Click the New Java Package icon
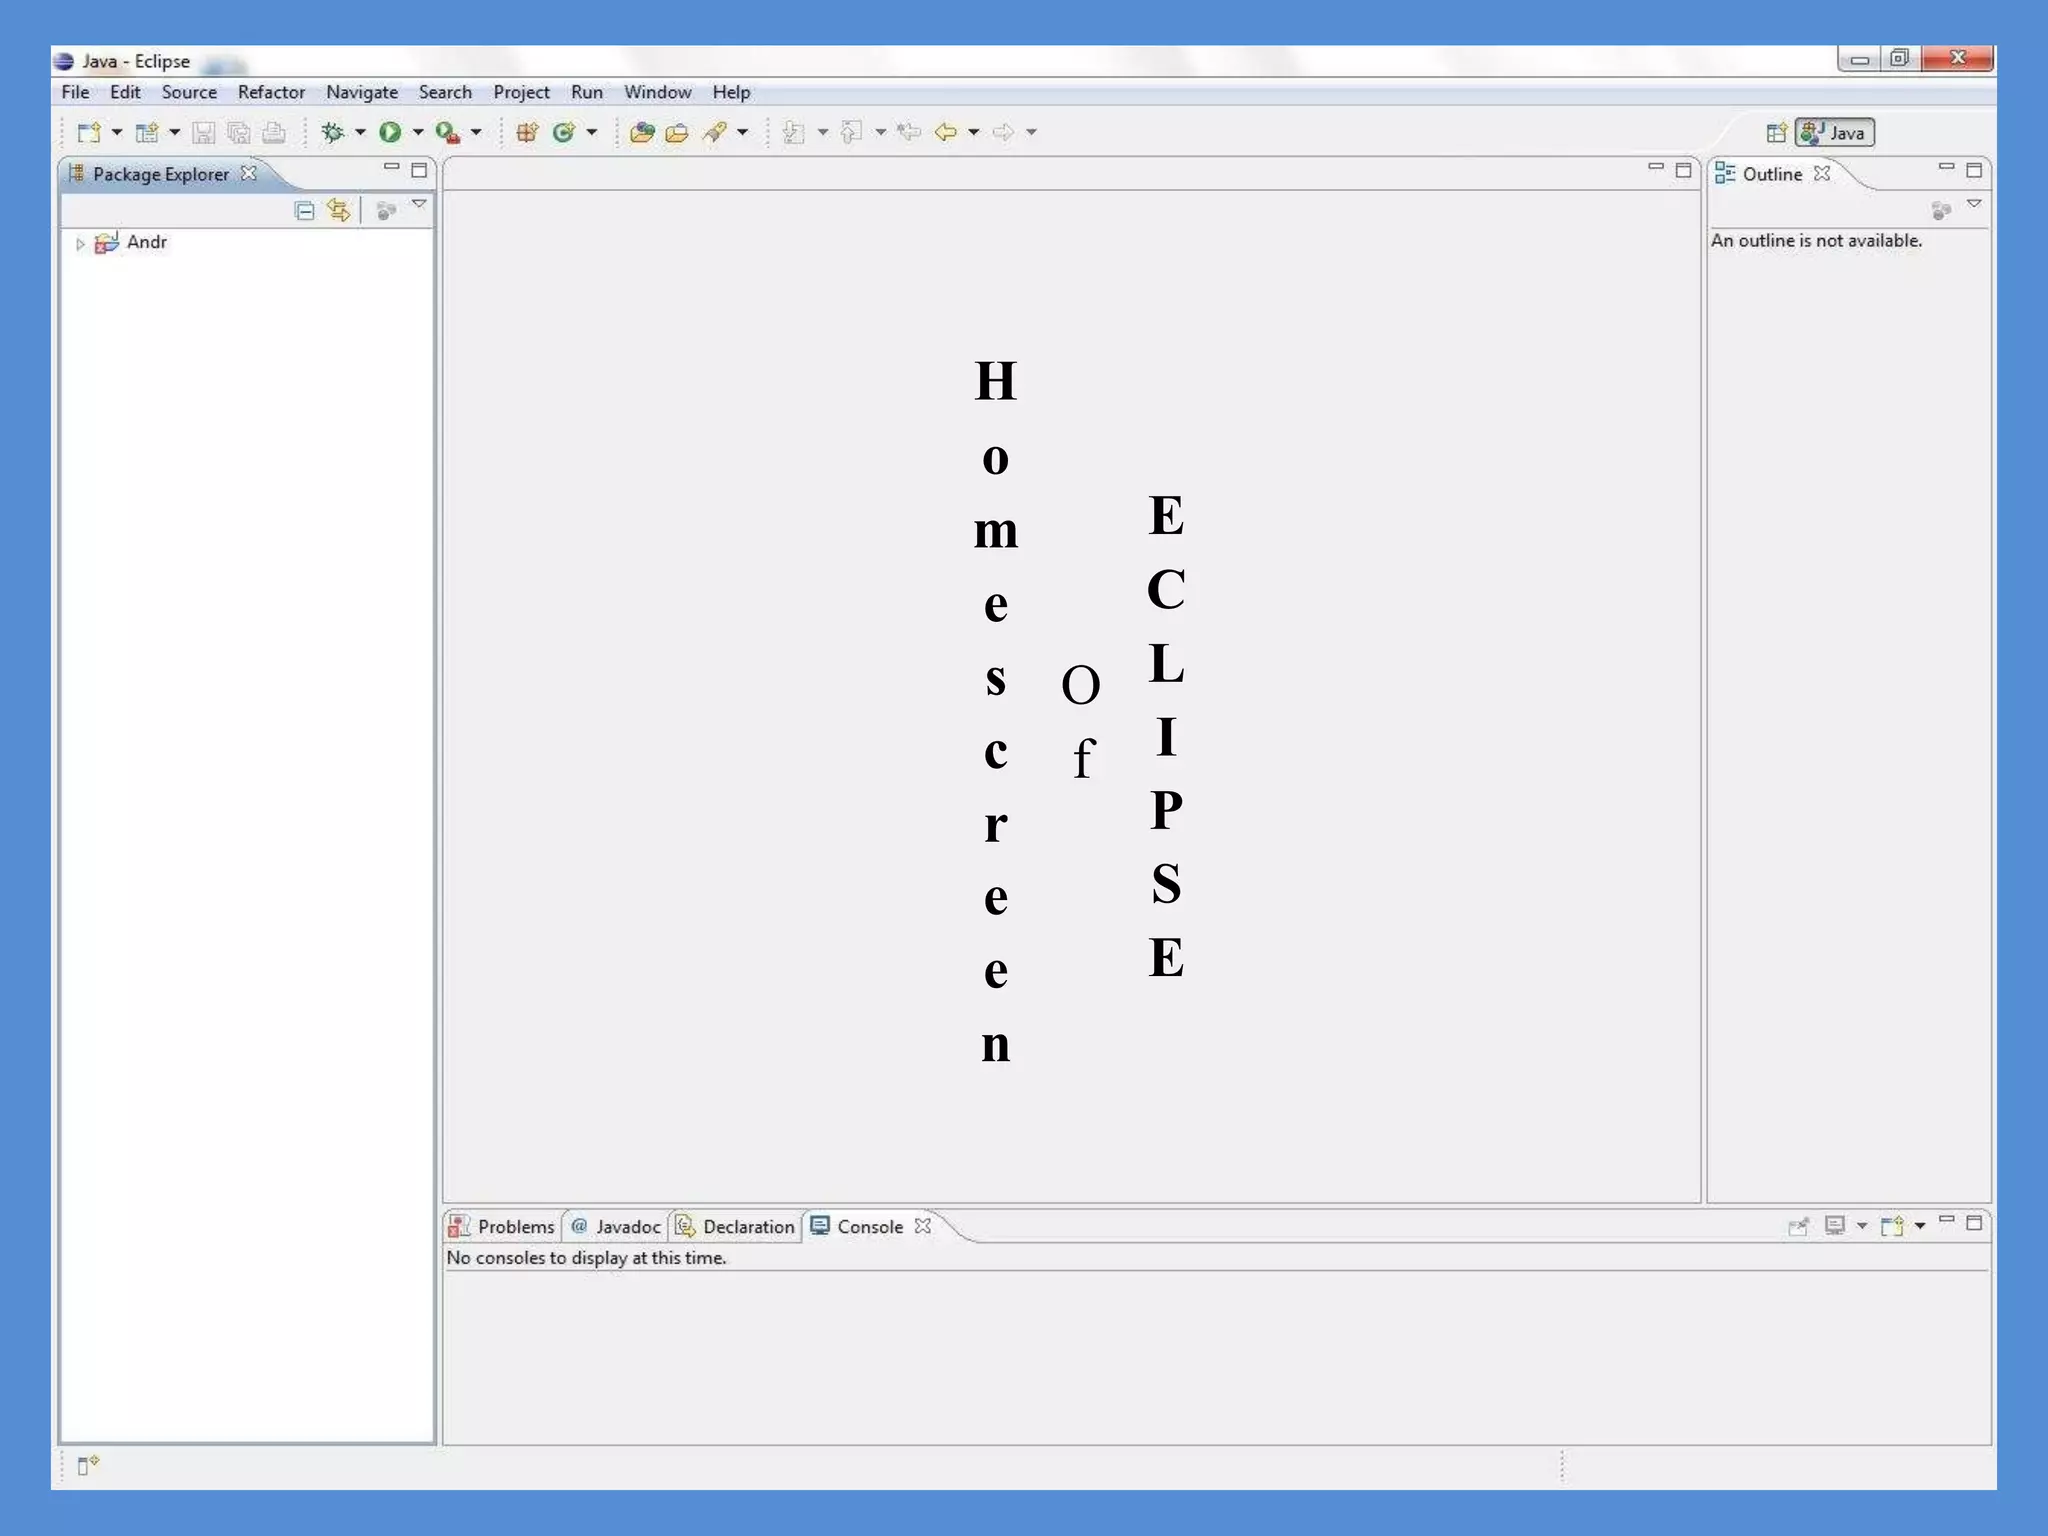This screenshot has height=1536, width=2048. (x=526, y=132)
